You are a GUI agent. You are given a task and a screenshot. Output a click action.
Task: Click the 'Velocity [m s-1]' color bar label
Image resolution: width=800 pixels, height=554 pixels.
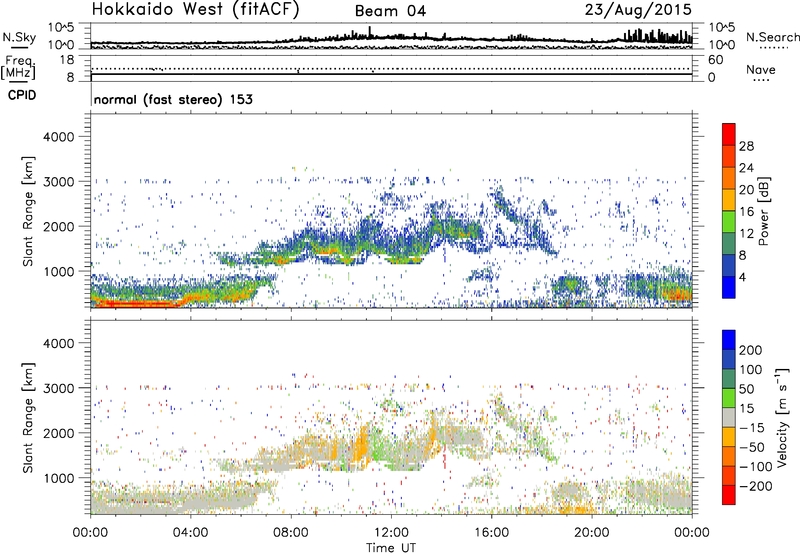point(782,417)
